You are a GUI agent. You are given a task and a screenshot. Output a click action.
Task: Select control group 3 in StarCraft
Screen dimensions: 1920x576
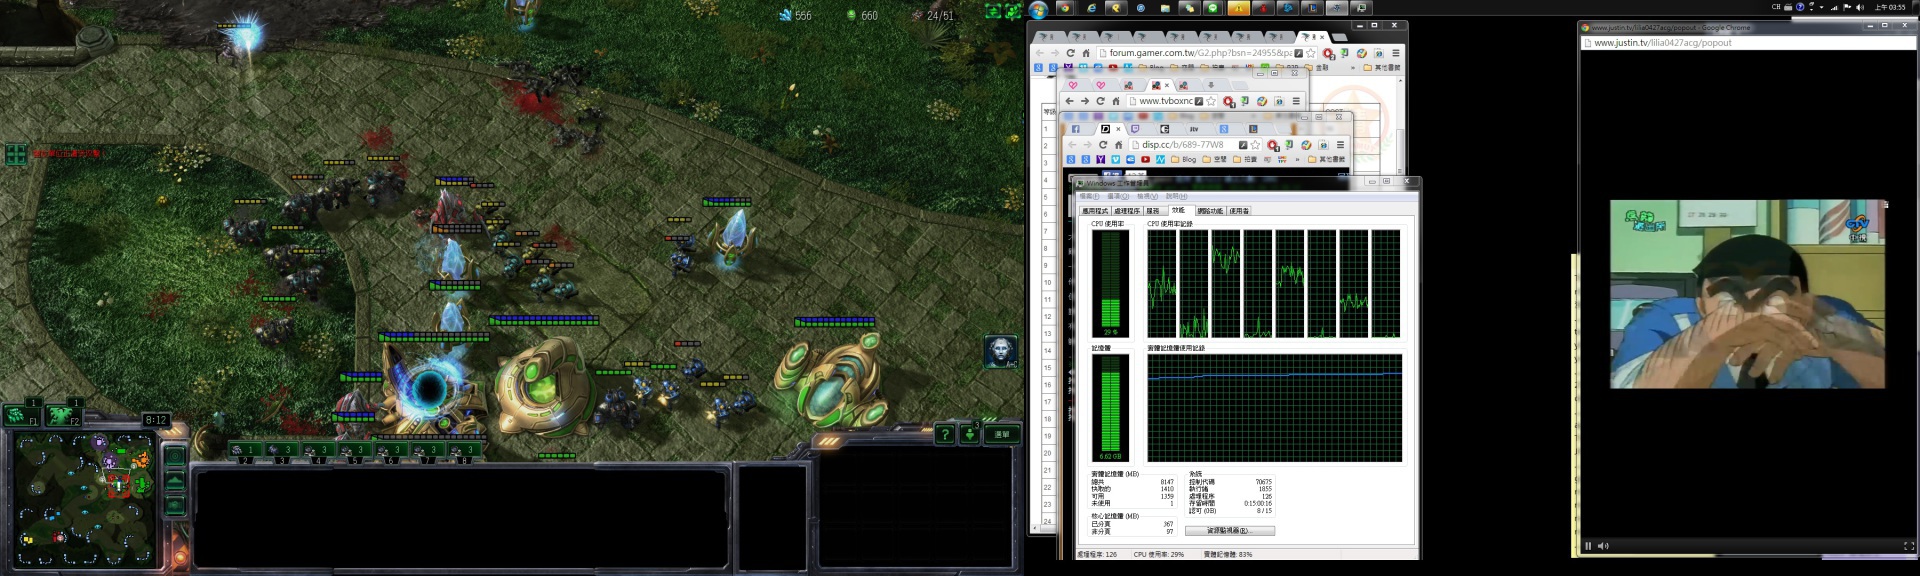coord(282,451)
